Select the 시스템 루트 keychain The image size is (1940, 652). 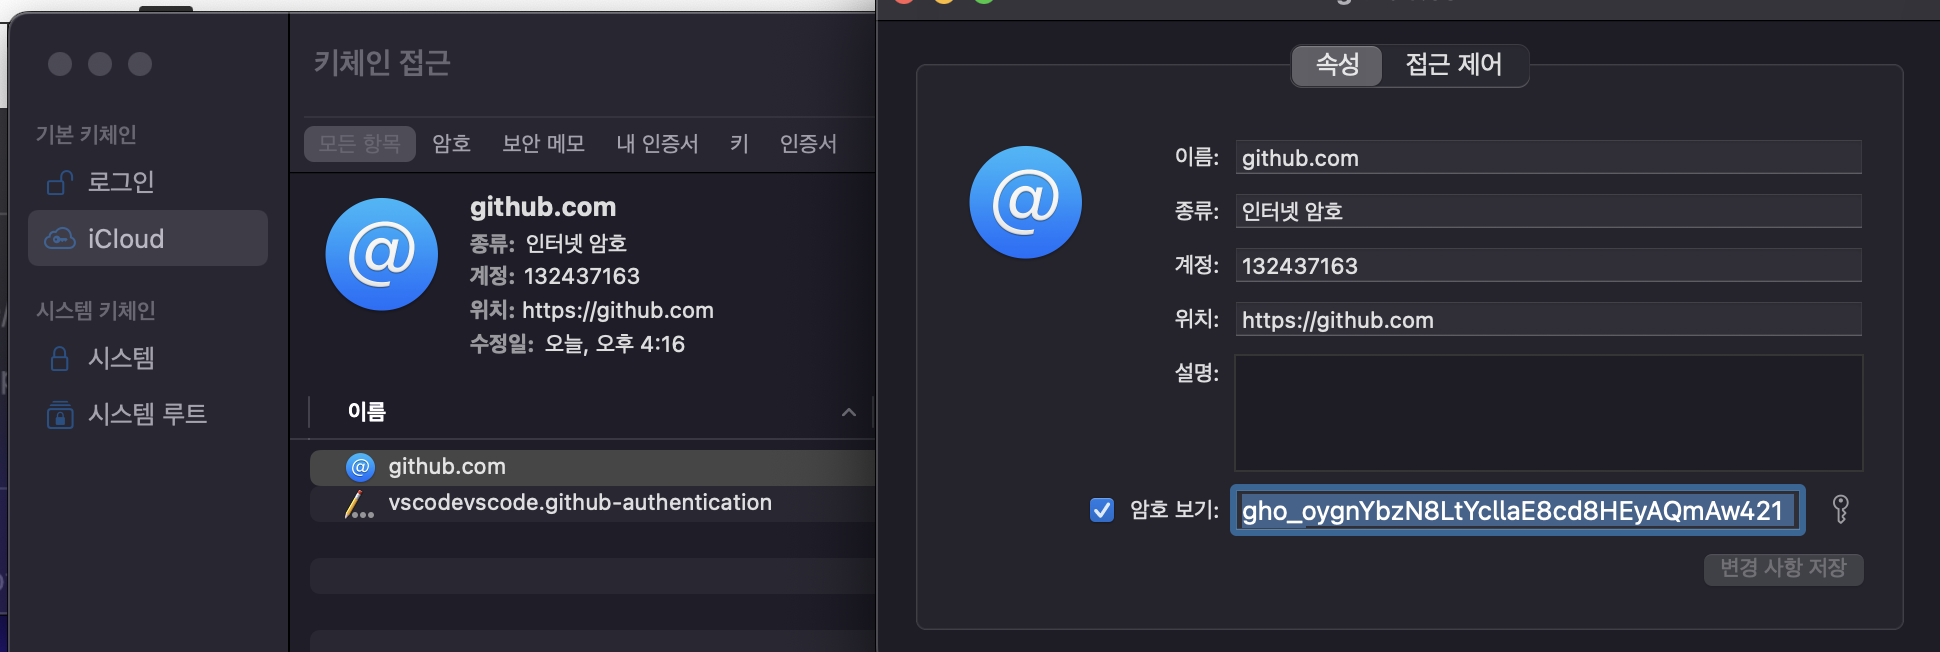pos(148,414)
